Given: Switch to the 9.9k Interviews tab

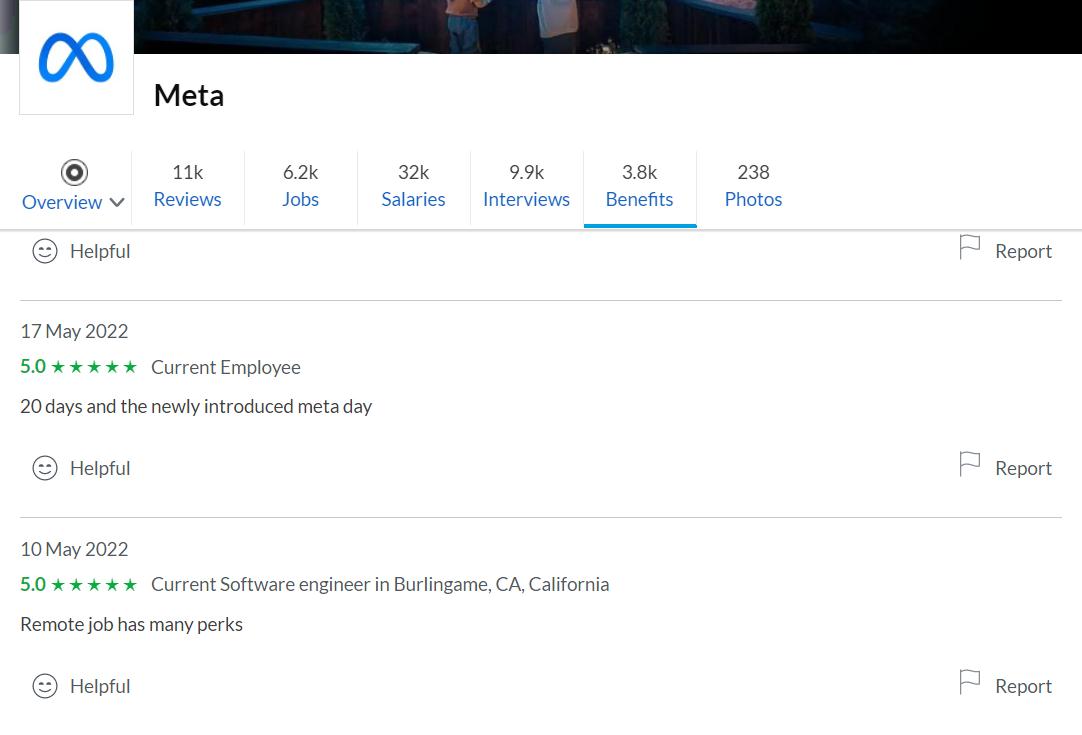Looking at the screenshot, I should tap(527, 186).
